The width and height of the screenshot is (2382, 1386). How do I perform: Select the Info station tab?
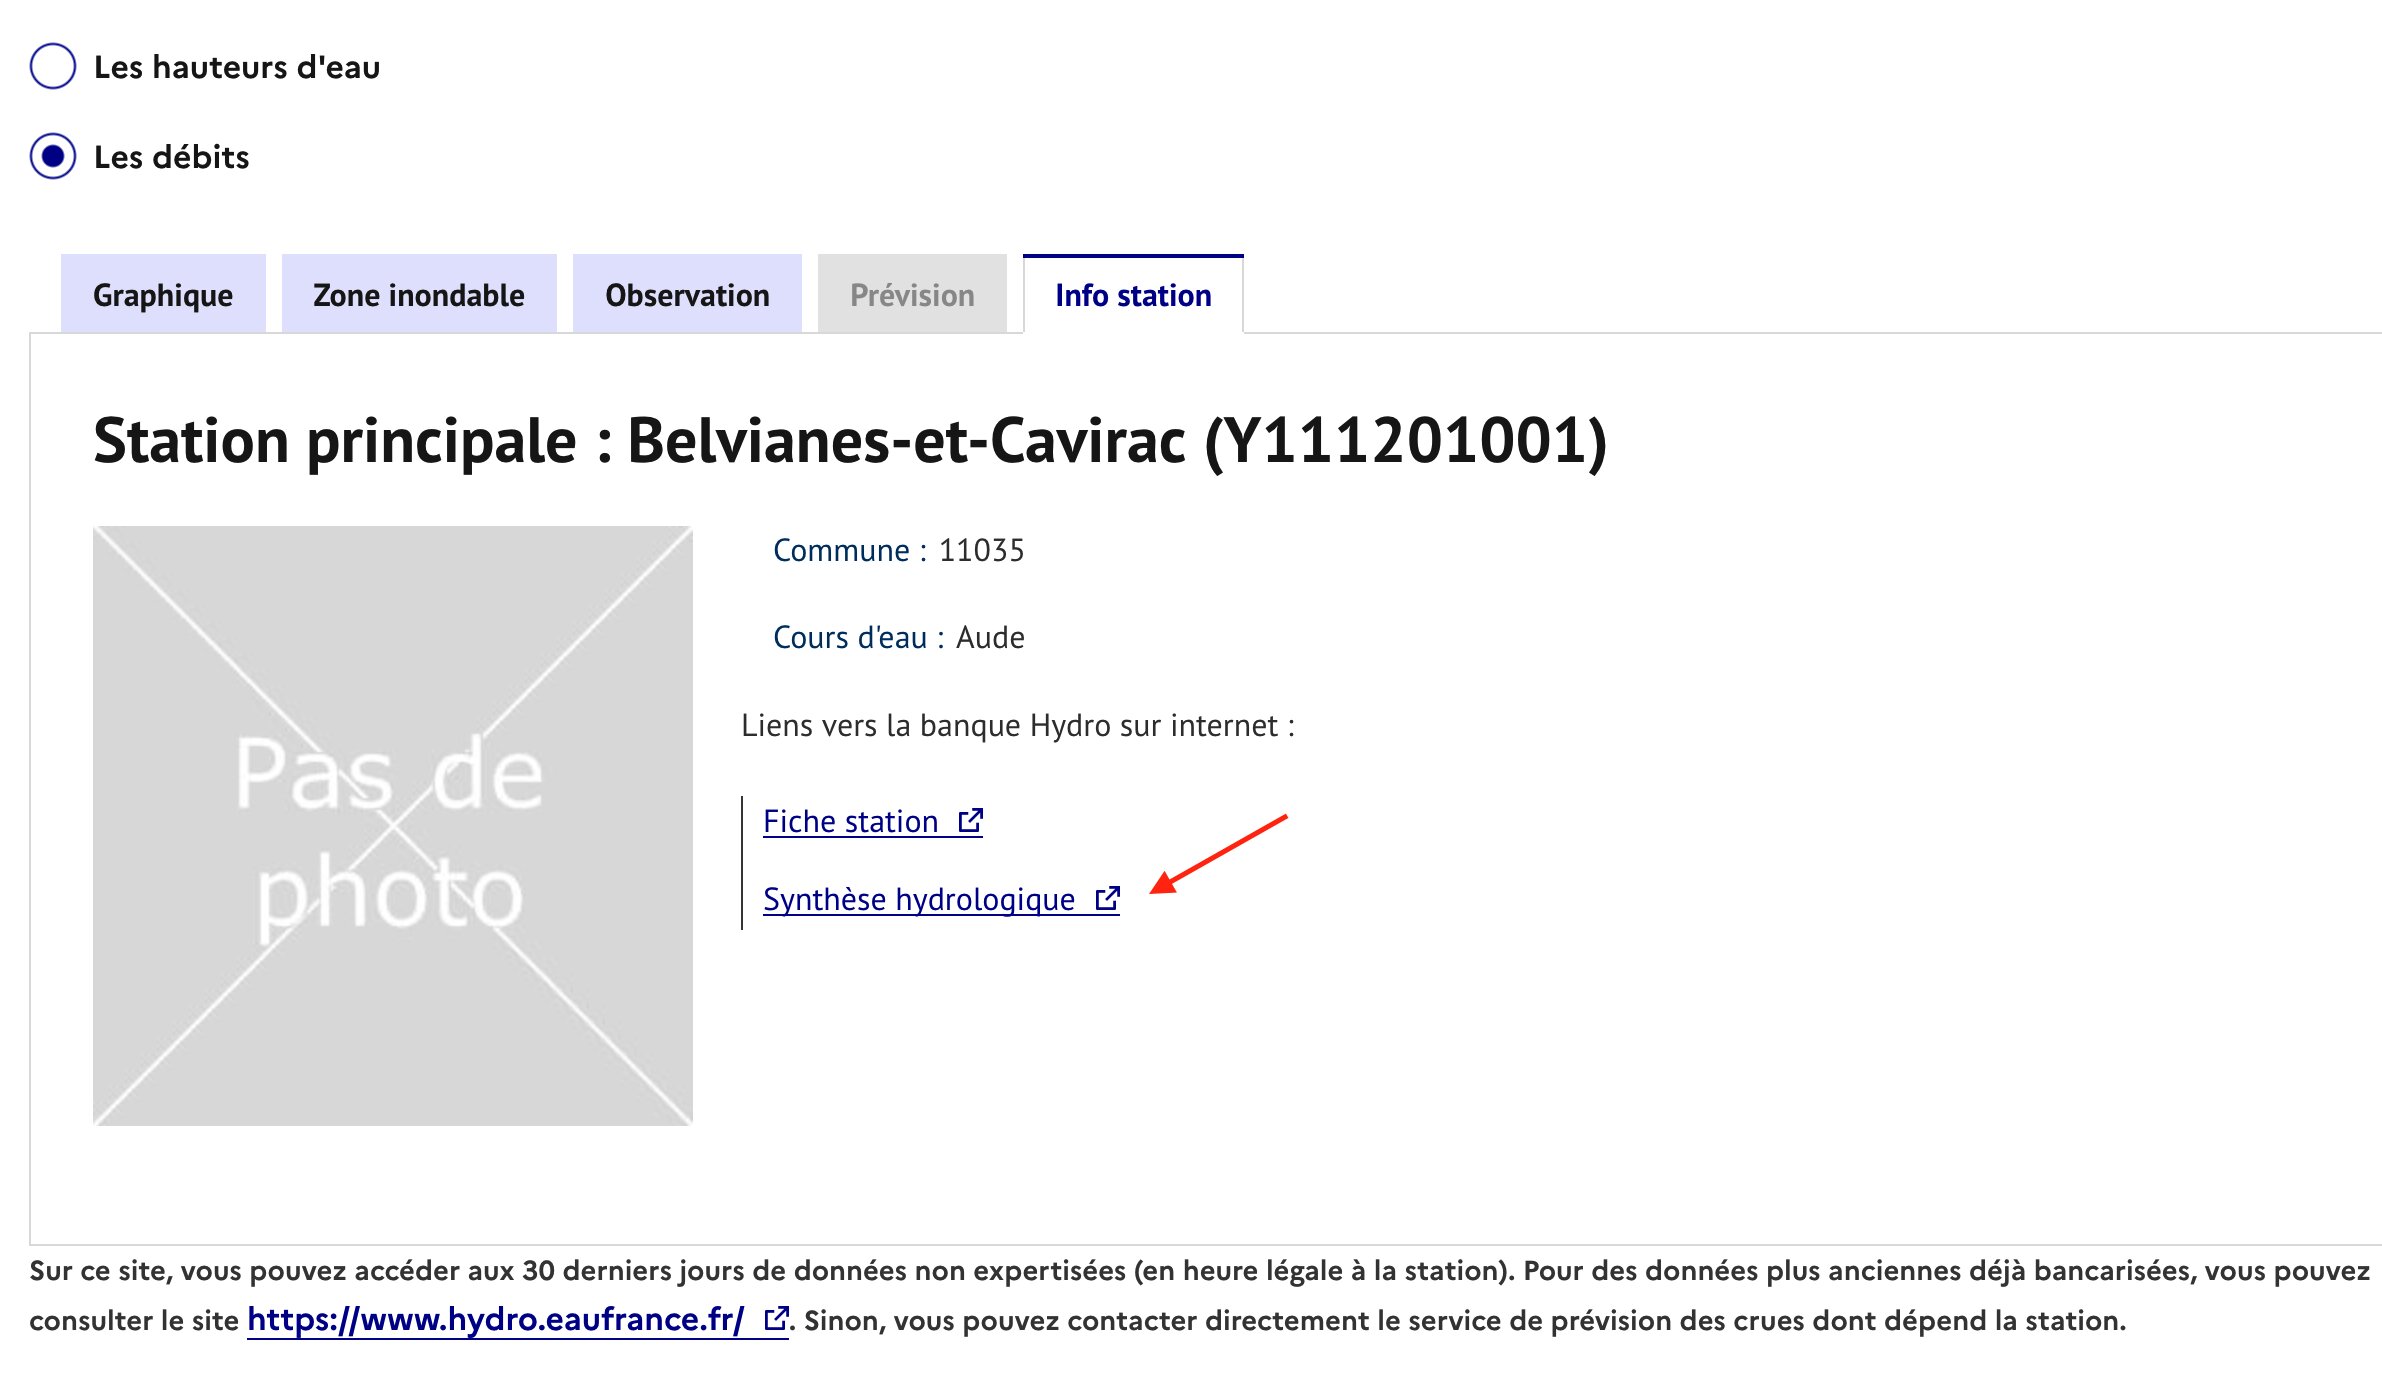pos(1132,295)
